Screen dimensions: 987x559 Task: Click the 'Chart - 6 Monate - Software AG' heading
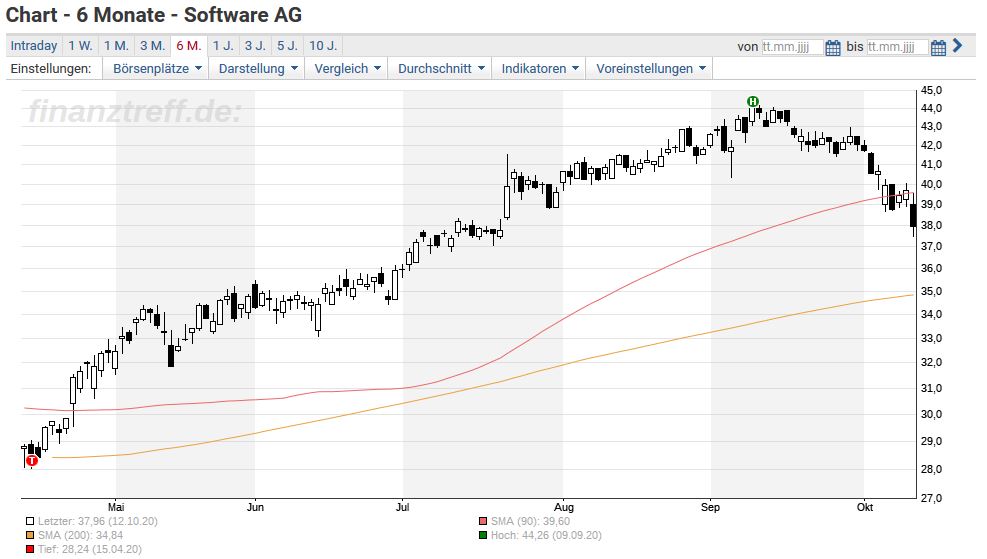[154, 14]
